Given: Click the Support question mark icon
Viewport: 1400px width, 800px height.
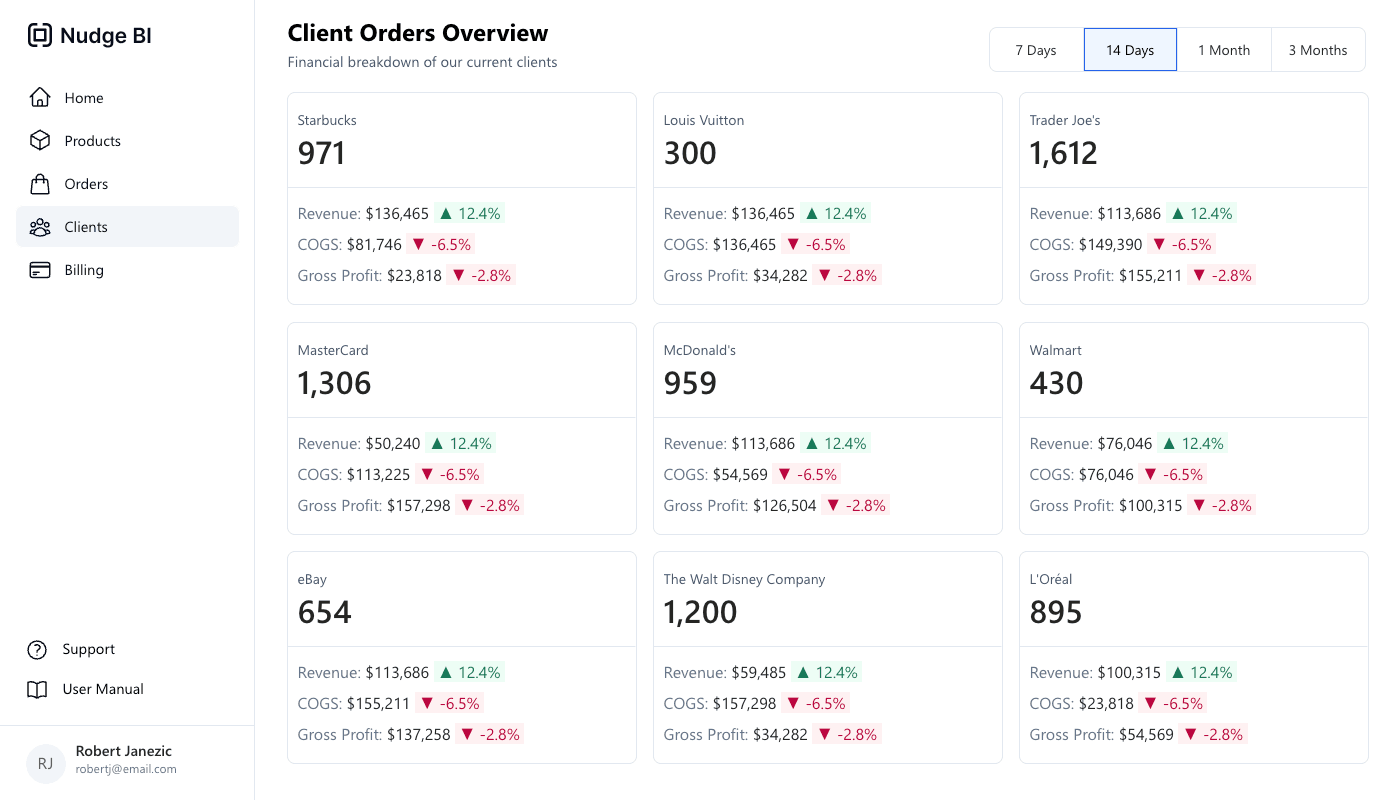Looking at the screenshot, I should pos(37,650).
